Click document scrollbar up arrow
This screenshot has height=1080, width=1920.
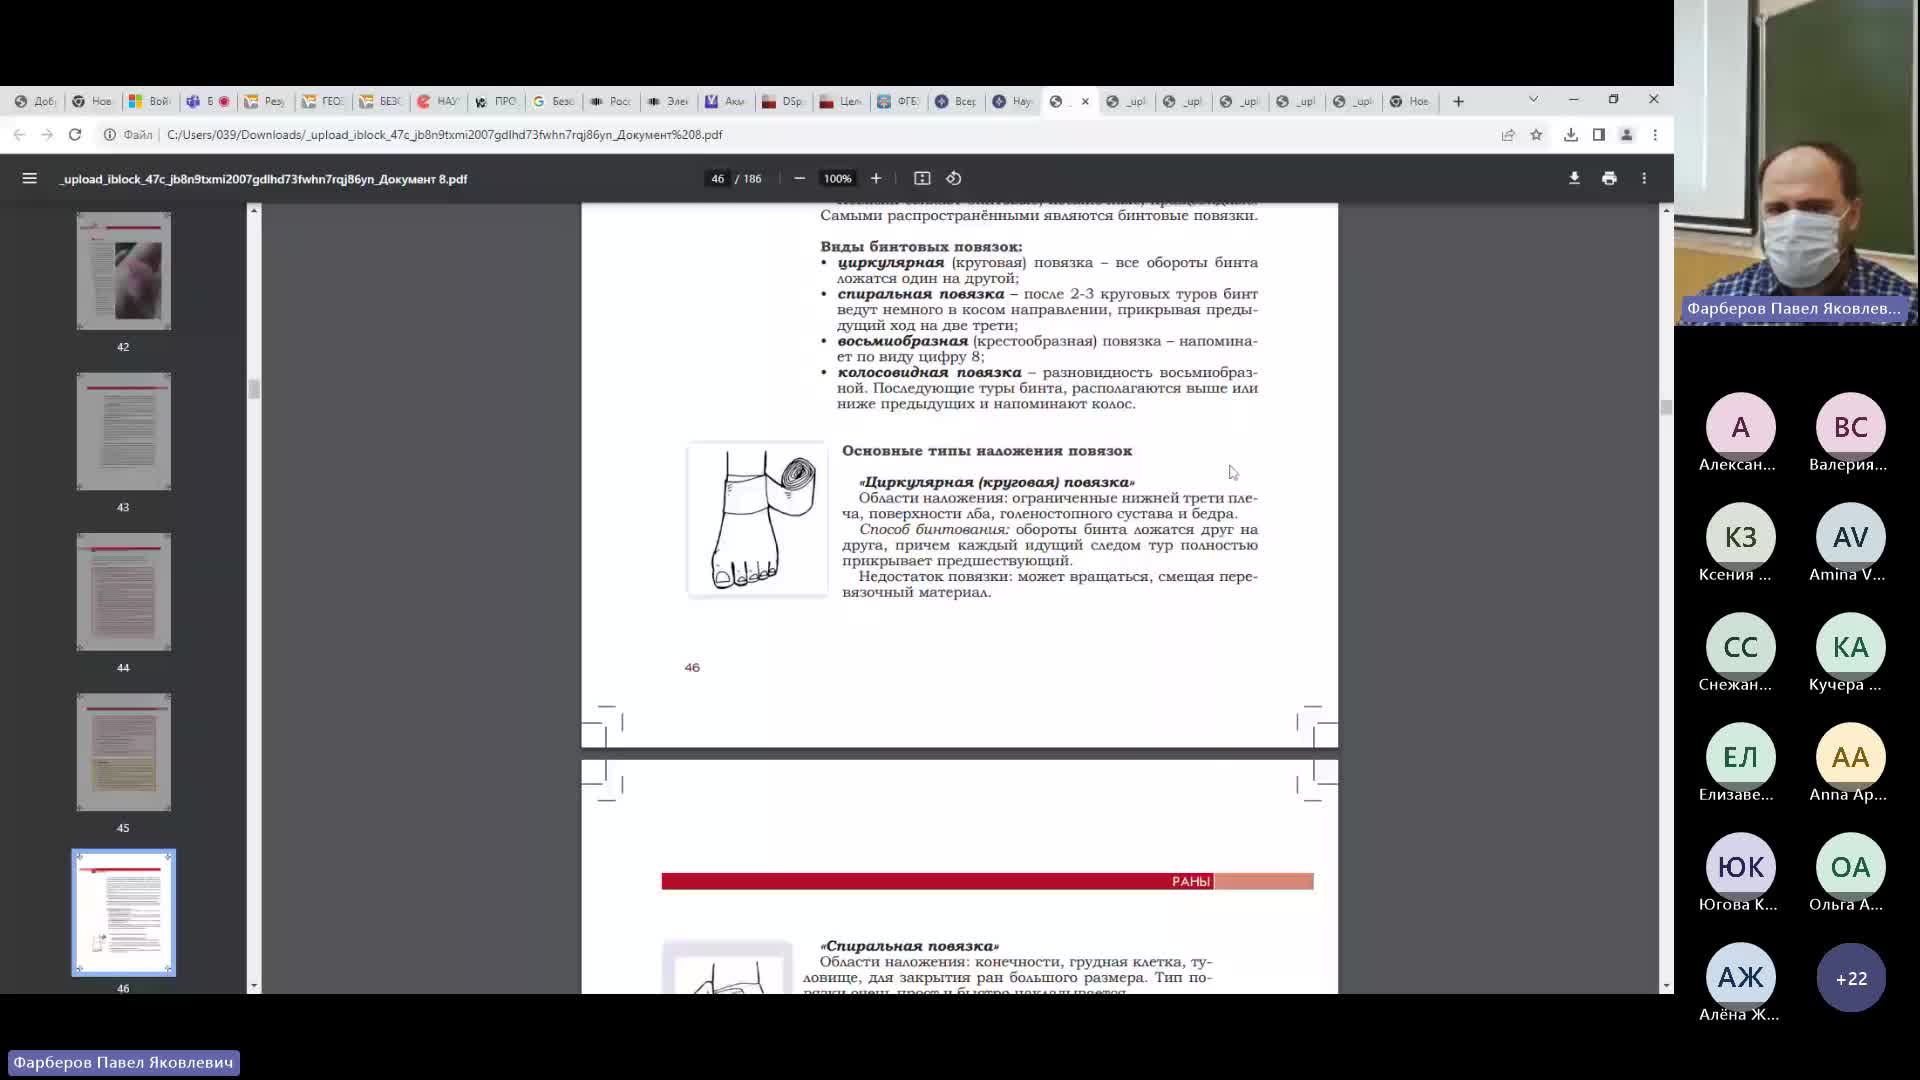[x=1666, y=210]
